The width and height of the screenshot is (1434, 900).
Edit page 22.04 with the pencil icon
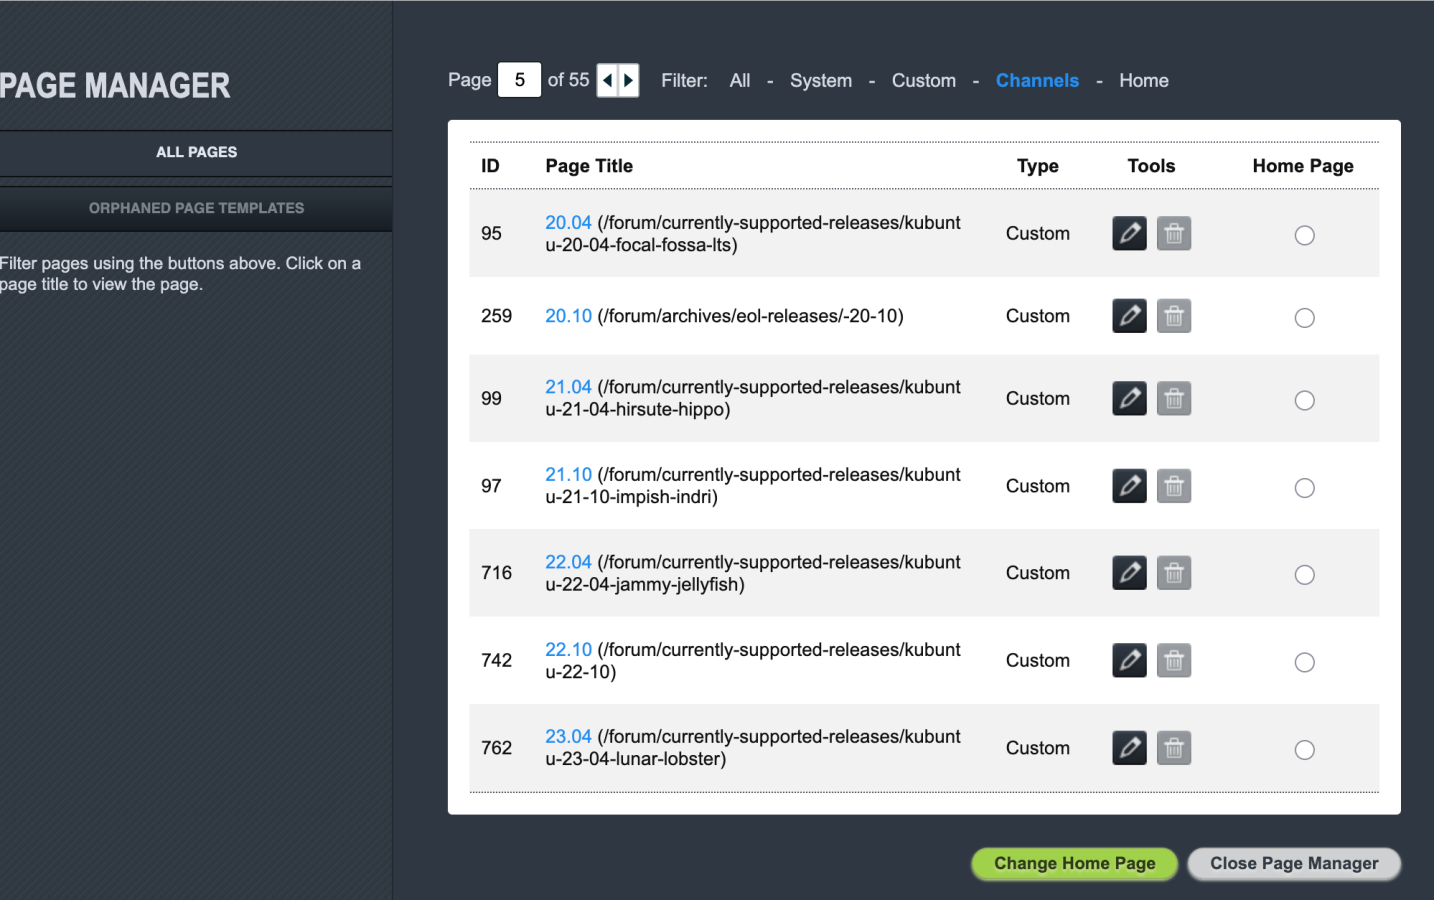point(1129,573)
